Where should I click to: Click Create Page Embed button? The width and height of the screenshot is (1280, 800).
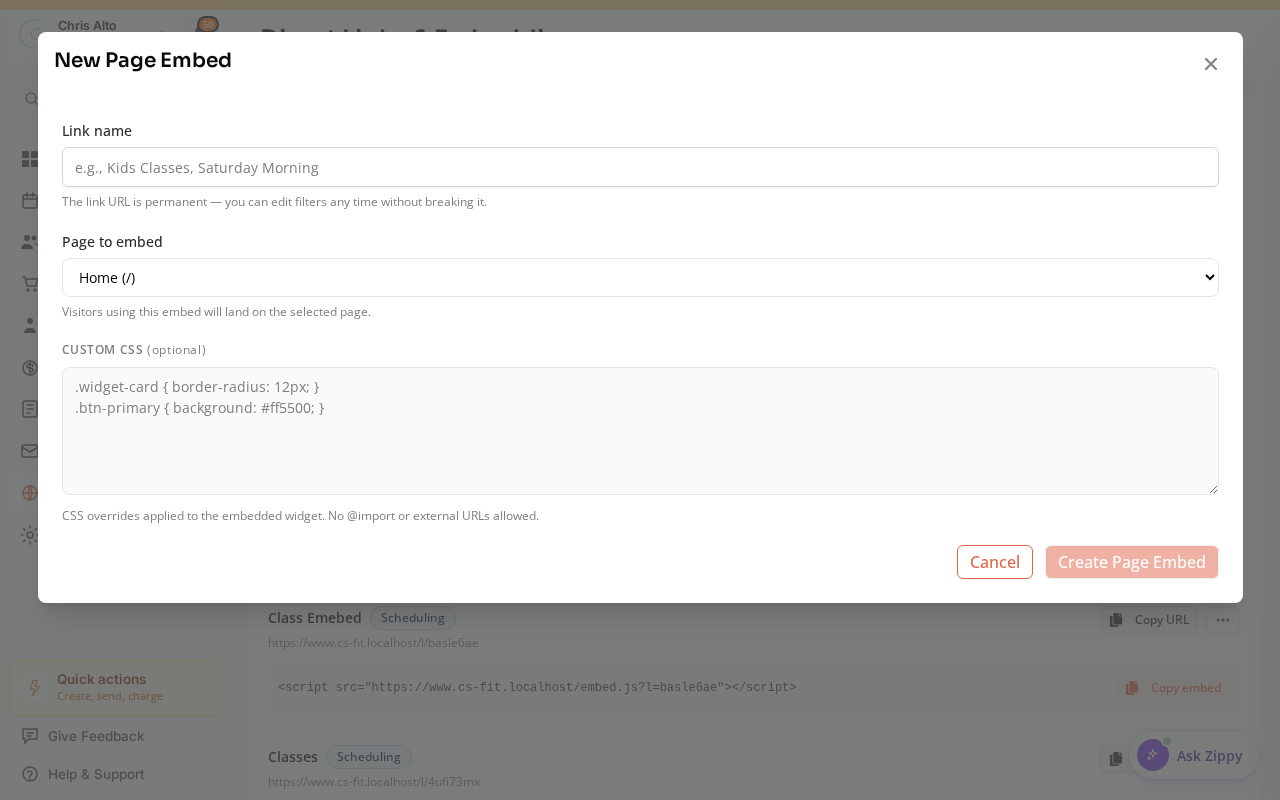pyautogui.click(x=1132, y=562)
